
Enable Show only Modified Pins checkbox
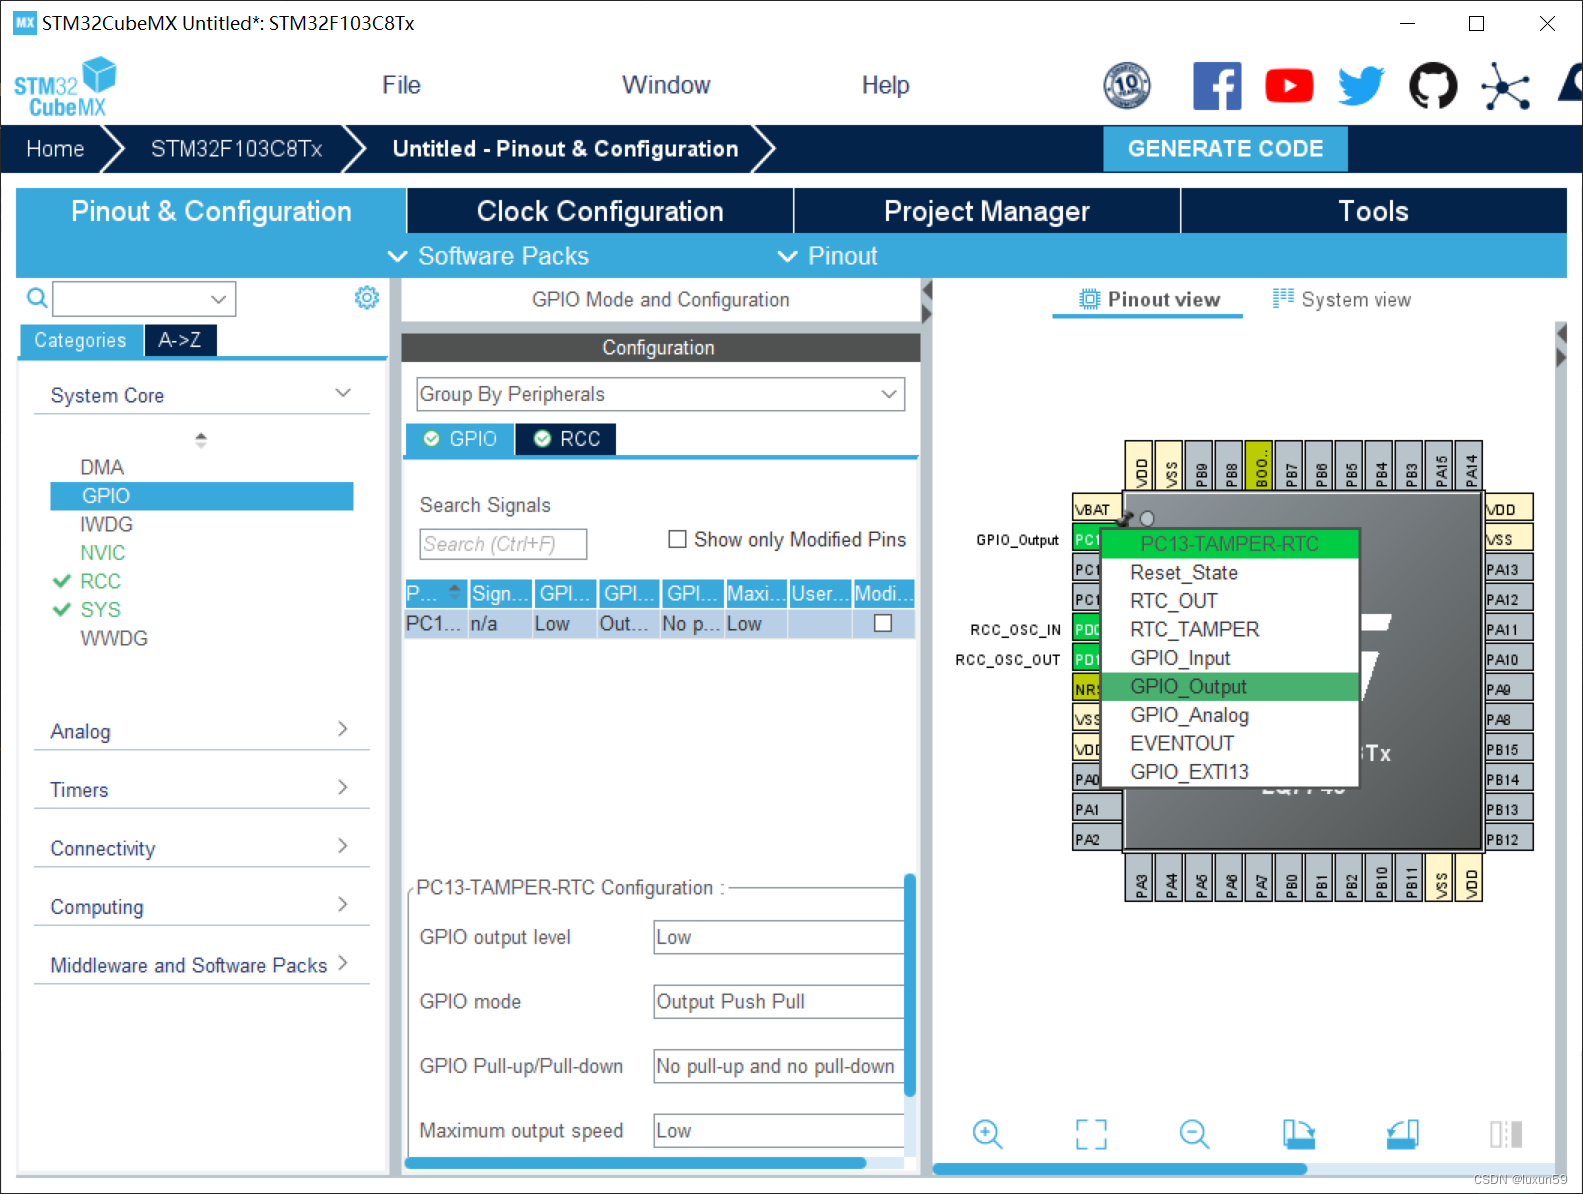tap(677, 539)
